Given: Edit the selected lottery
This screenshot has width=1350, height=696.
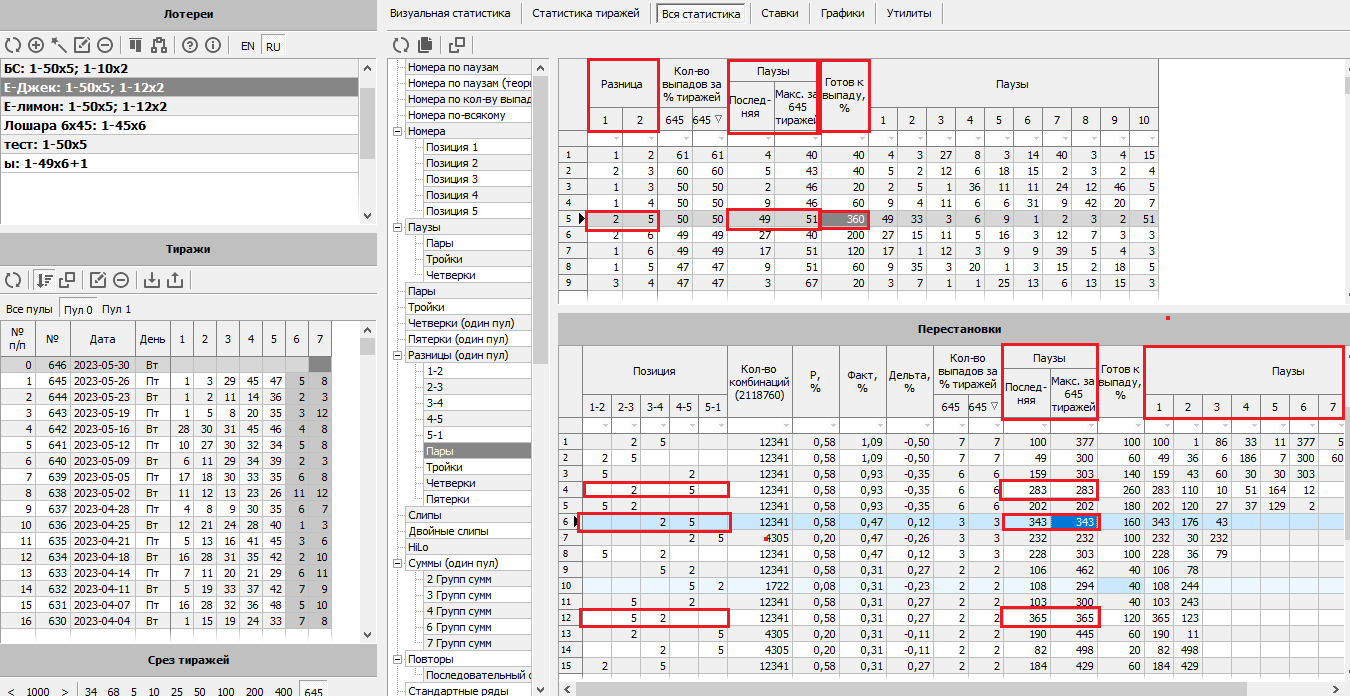Looking at the screenshot, I should [x=82, y=45].
